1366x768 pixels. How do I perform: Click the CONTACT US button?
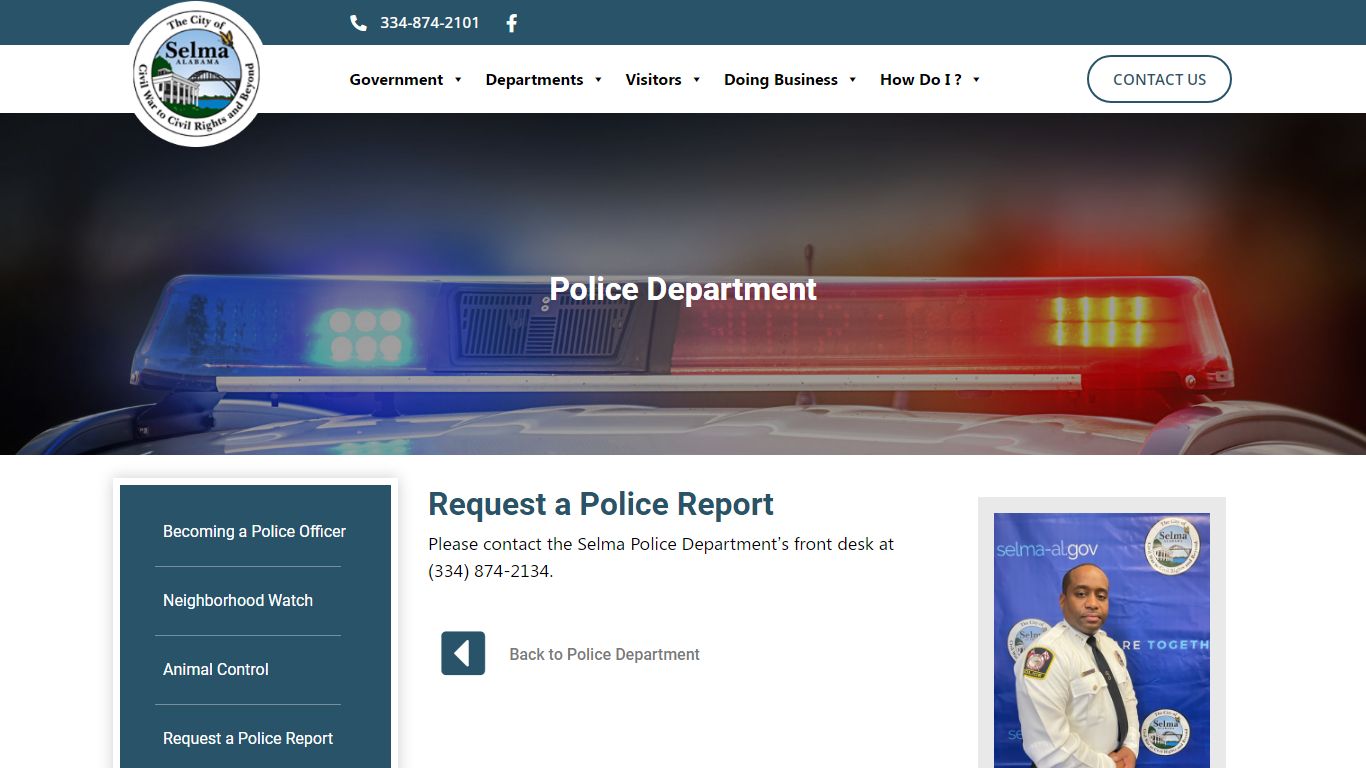click(1159, 79)
